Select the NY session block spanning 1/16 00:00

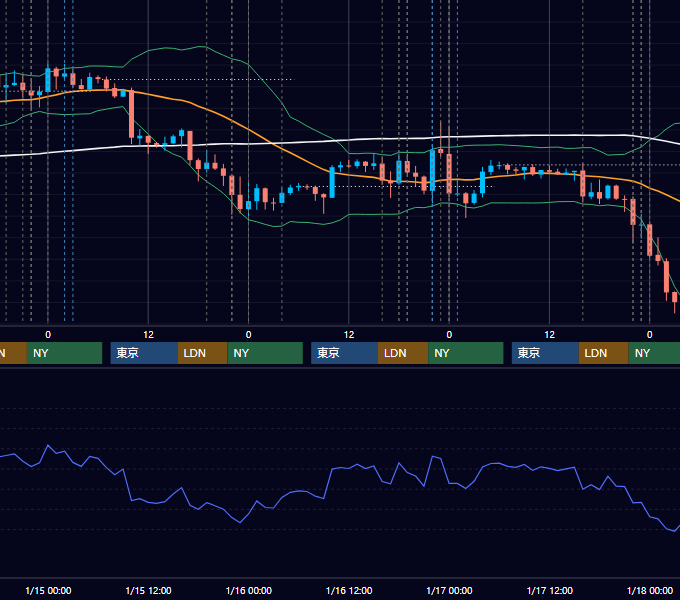point(265,353)
